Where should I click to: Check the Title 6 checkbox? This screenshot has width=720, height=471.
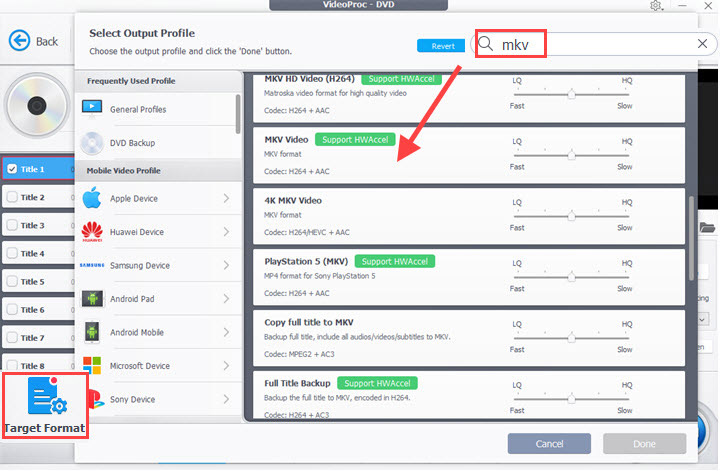click(12, 309)
